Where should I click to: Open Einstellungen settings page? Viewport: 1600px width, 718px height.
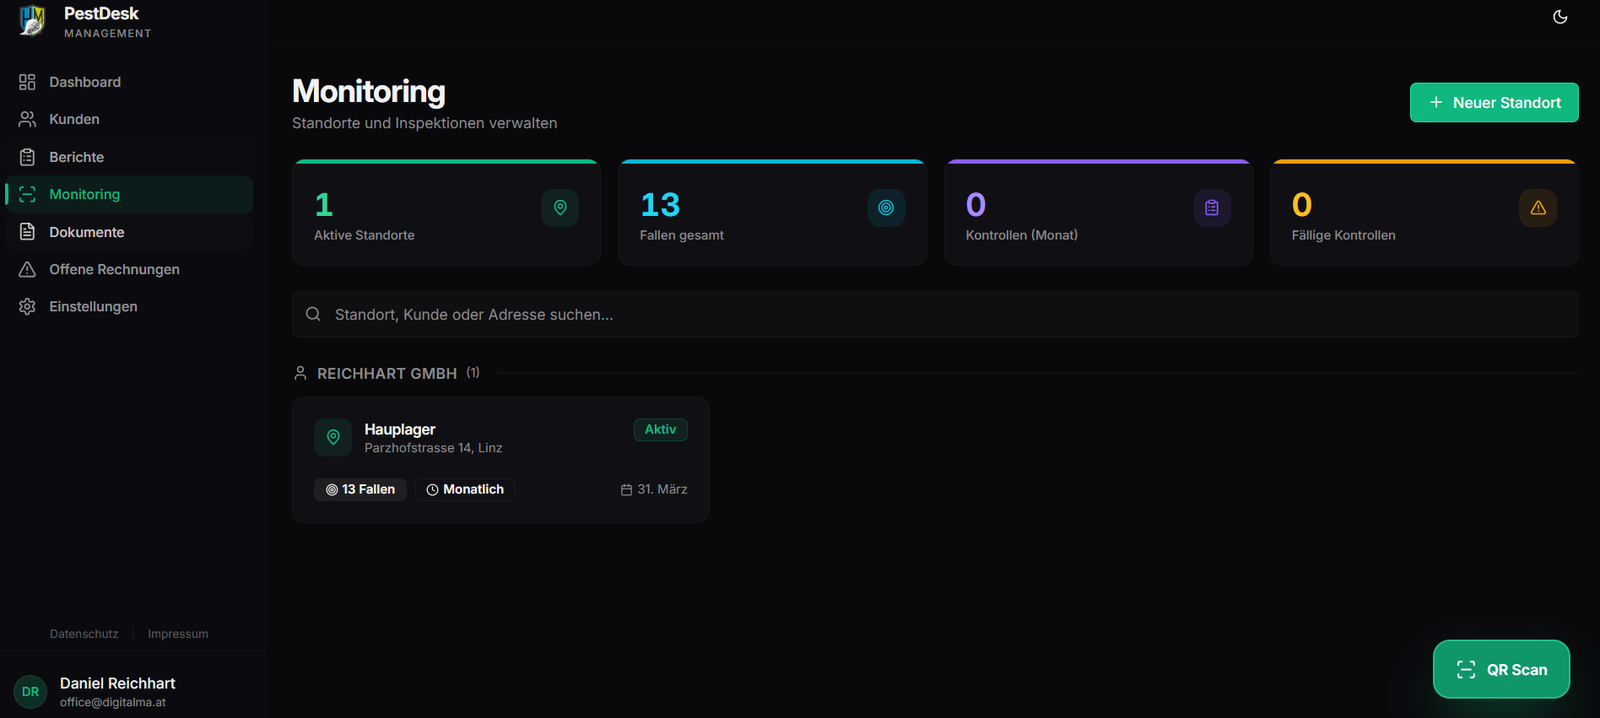pyautogui.click(x=93, y=307)
